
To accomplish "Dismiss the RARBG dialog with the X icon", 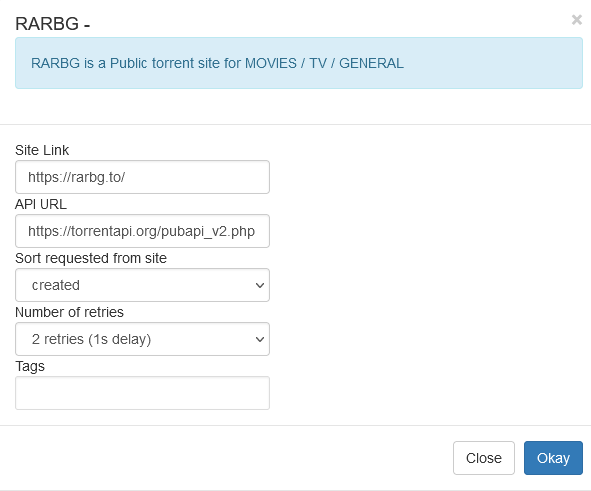I will coord(577,20).
